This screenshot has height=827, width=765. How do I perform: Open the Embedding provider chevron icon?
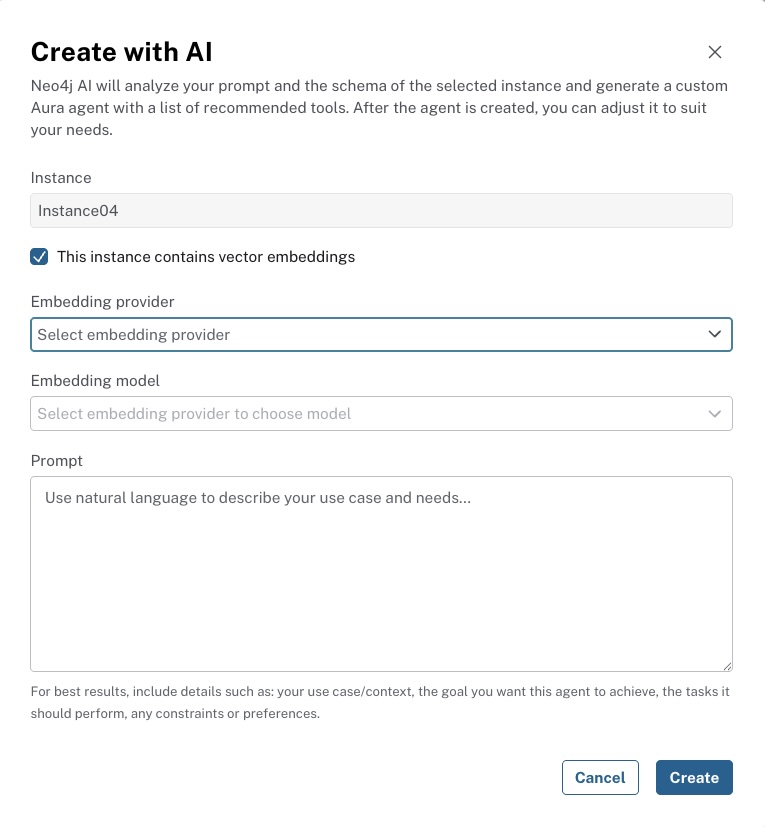click(714, 334)
